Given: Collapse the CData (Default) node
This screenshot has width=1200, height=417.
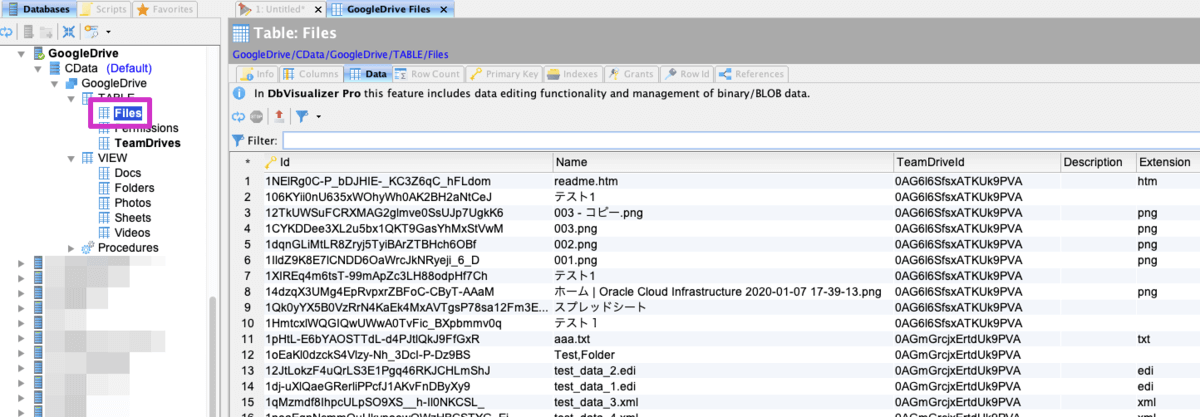Looking at the screenshot, I should (39, 68).
